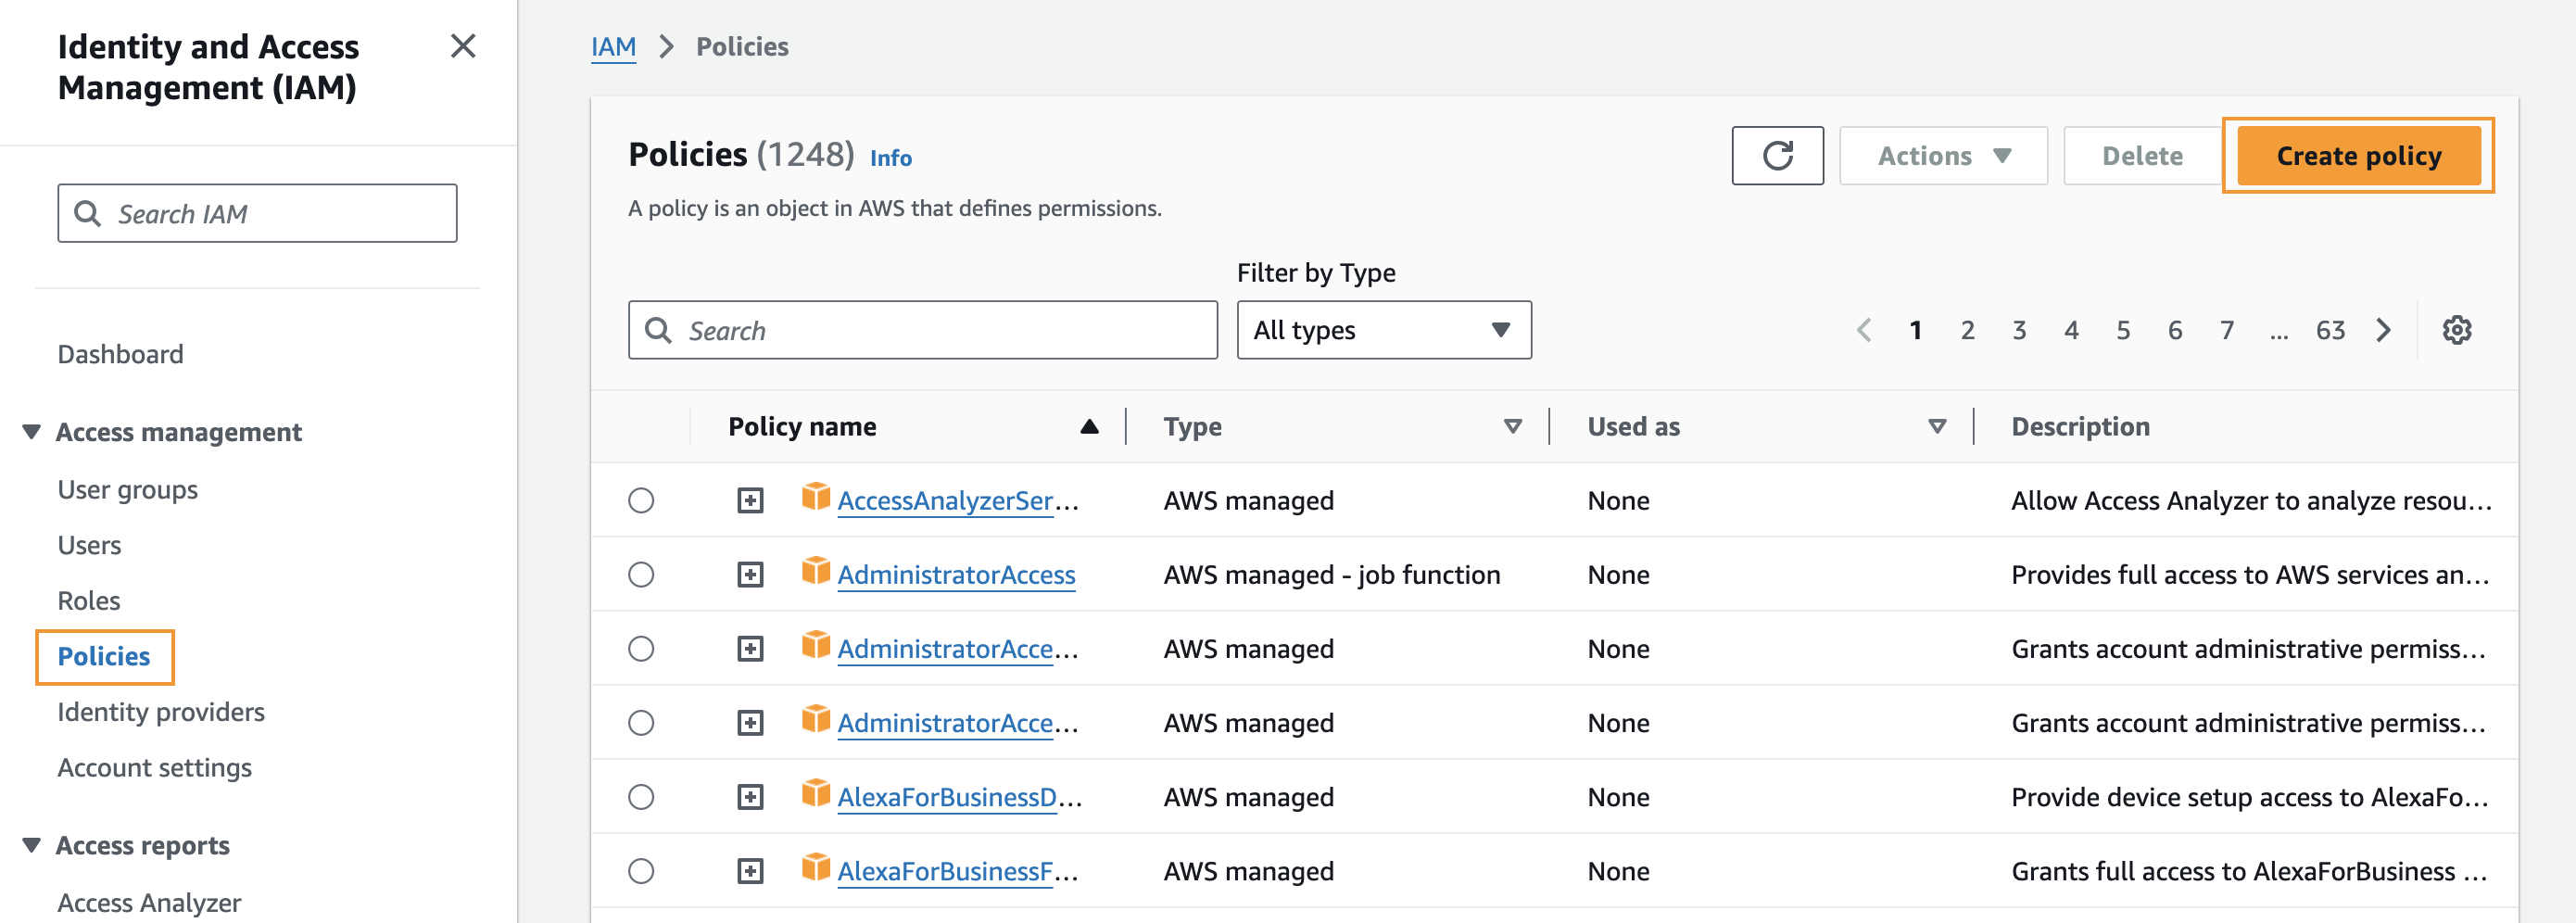The width and height of the screenshot is (2576, 923).
Task: Navigate to Roles in sidebar
Action: (89, 600)
